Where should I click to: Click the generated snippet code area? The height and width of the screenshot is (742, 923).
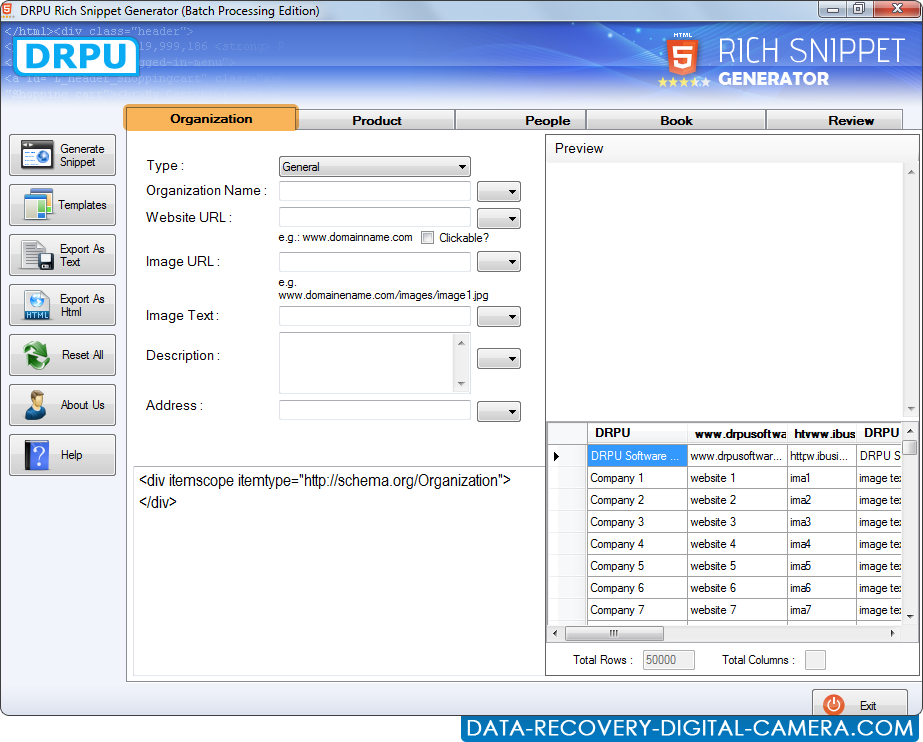pyautogui.click(x=339, y=571)
